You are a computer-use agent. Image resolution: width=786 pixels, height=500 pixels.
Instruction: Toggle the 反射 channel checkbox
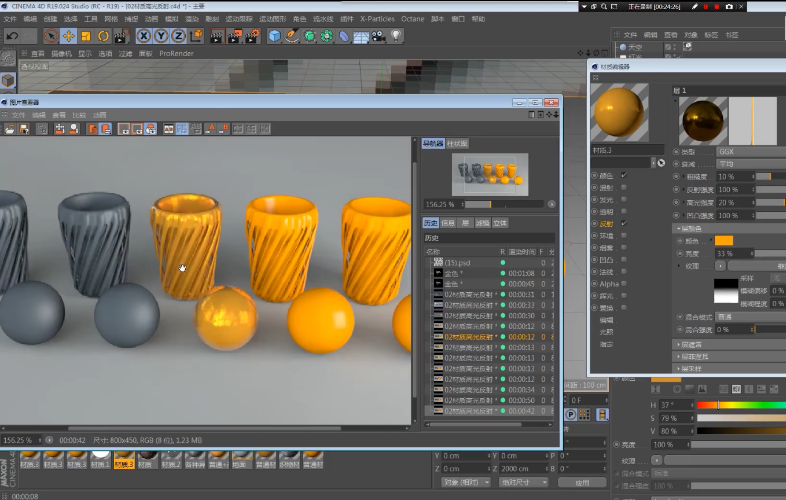[x=624, y=223]
